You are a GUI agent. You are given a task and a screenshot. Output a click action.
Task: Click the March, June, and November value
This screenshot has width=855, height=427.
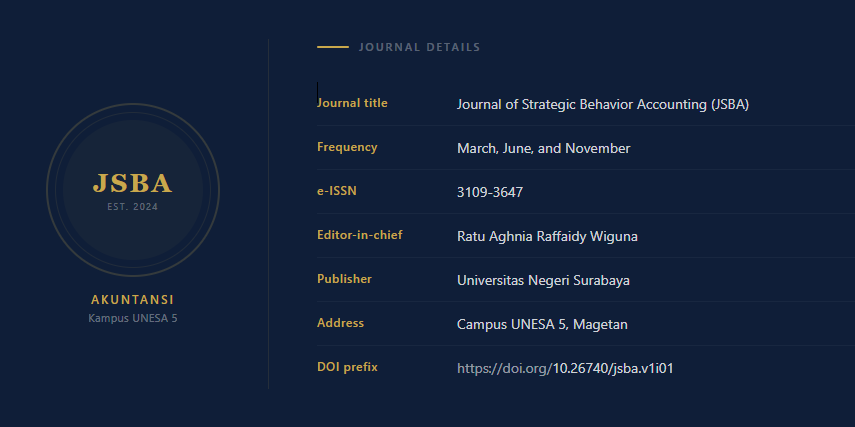pyautogui.click(x=543, y=148)
